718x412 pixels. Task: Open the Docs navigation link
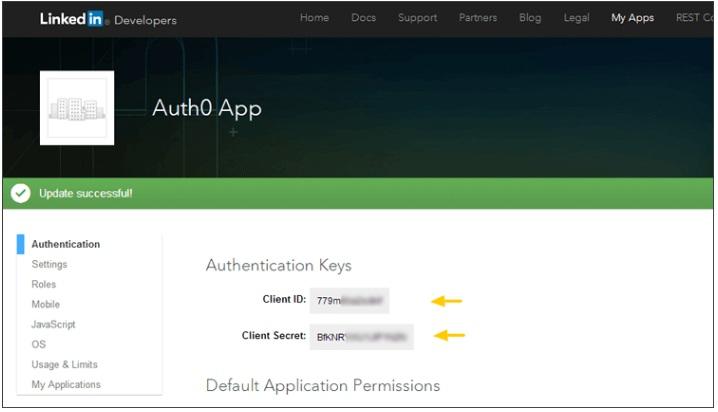point(363,18)
